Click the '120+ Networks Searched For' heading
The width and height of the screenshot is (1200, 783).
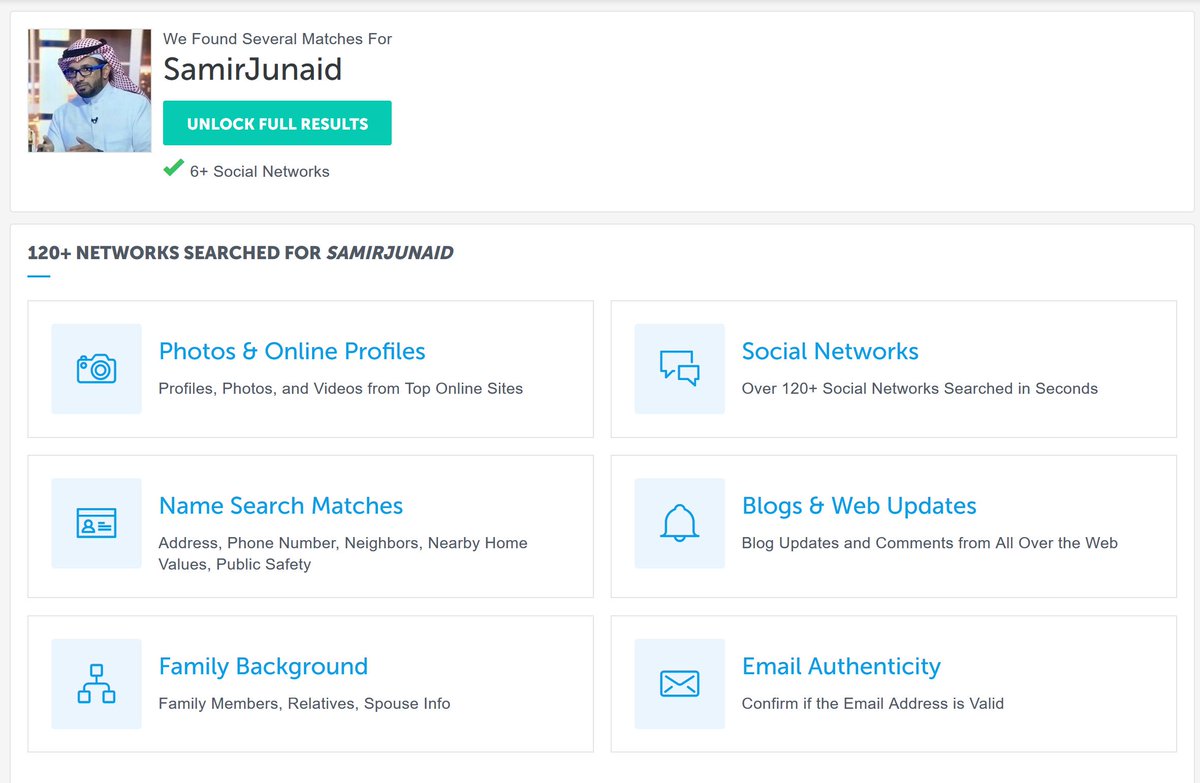[240, 253]
